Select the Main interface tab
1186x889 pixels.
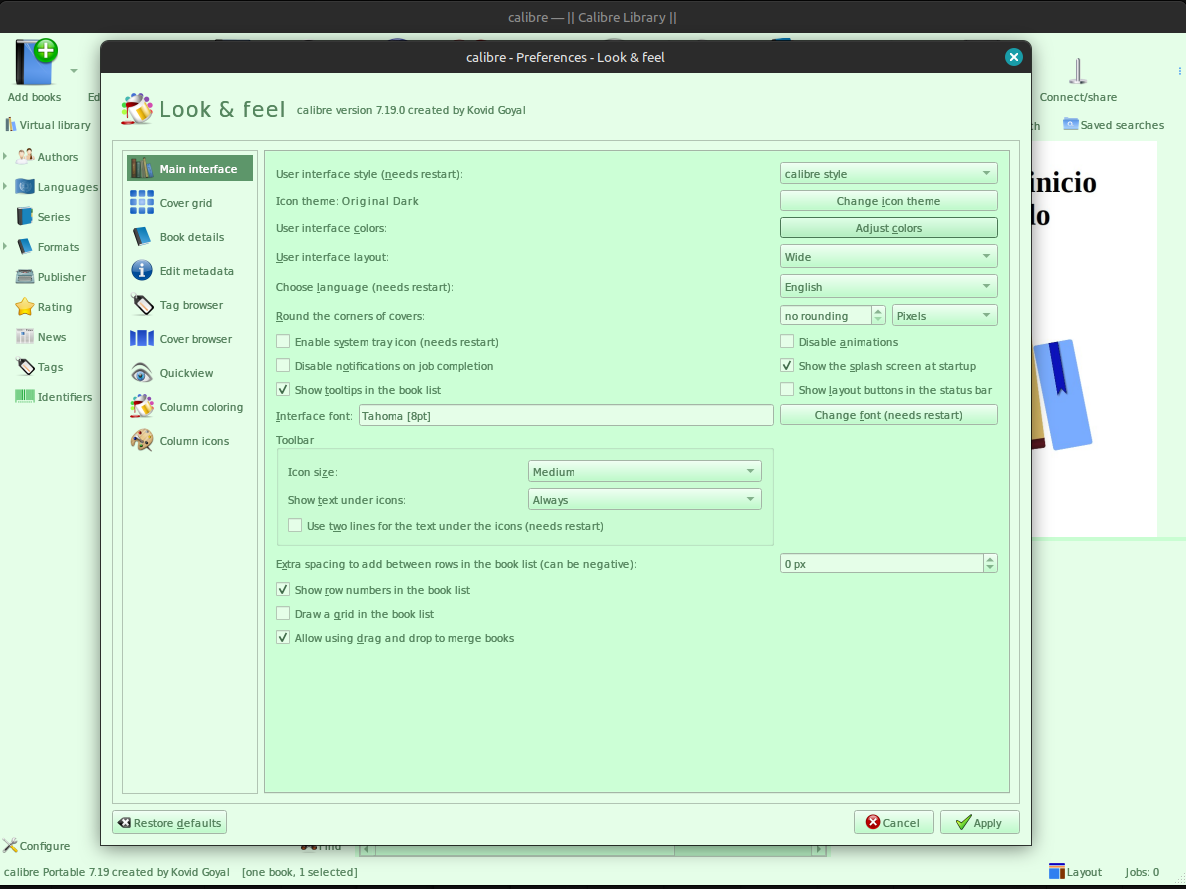[190, 169]
